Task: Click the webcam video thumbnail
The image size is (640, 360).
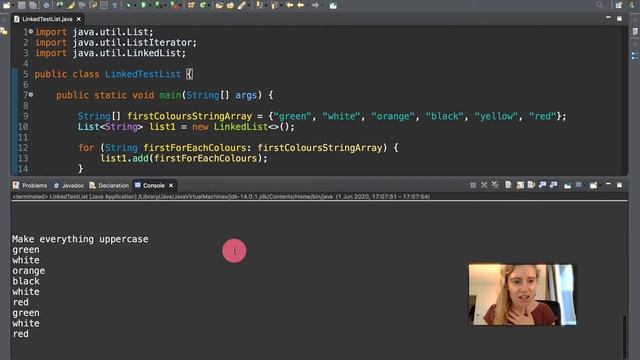Action: (x=522, y=294)
